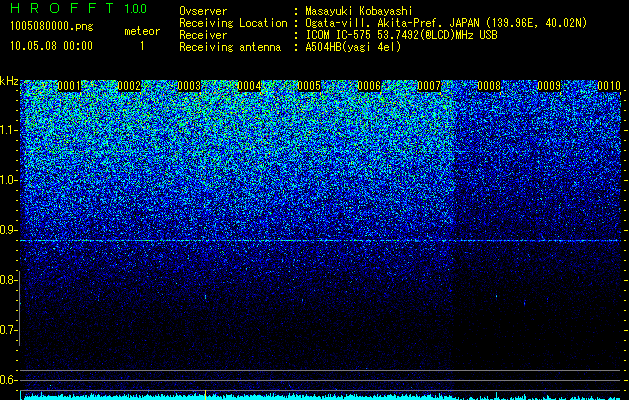The width and height of the screenshot is (629, 400).
Task: Click the receiver ICOM IC-575 text
Action: (401, 35)
